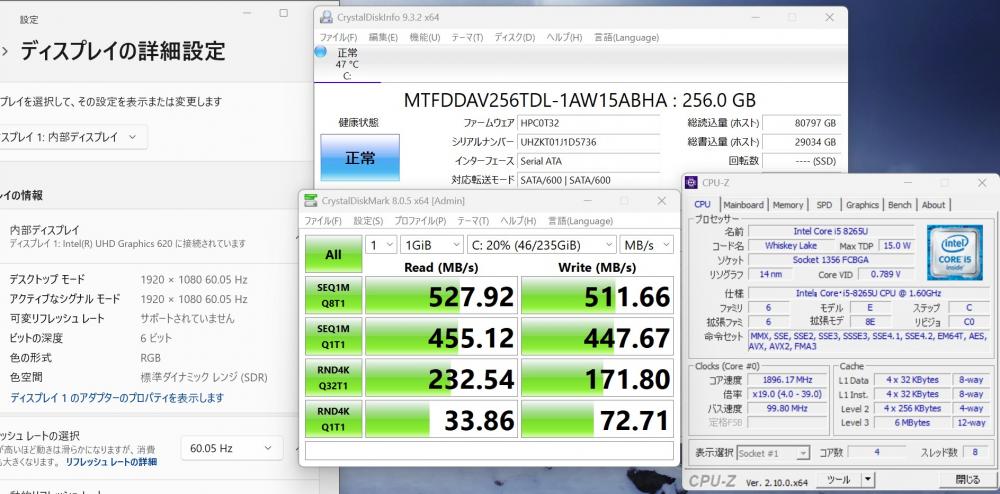Click the SEQ1M Q8T1 write result 511.66
Viewport: 1000px width, 494px height.
tap(597, 296)
